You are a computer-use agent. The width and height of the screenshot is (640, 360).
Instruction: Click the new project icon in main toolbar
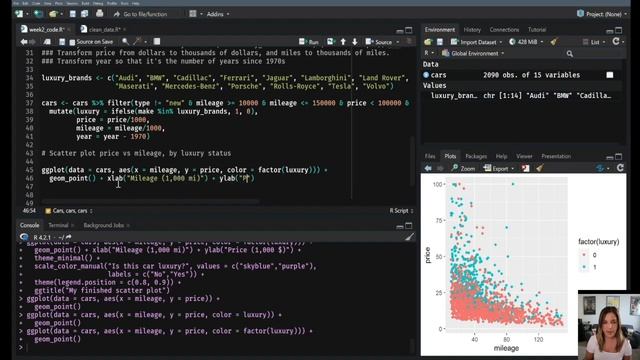click(x=38, y=14)
